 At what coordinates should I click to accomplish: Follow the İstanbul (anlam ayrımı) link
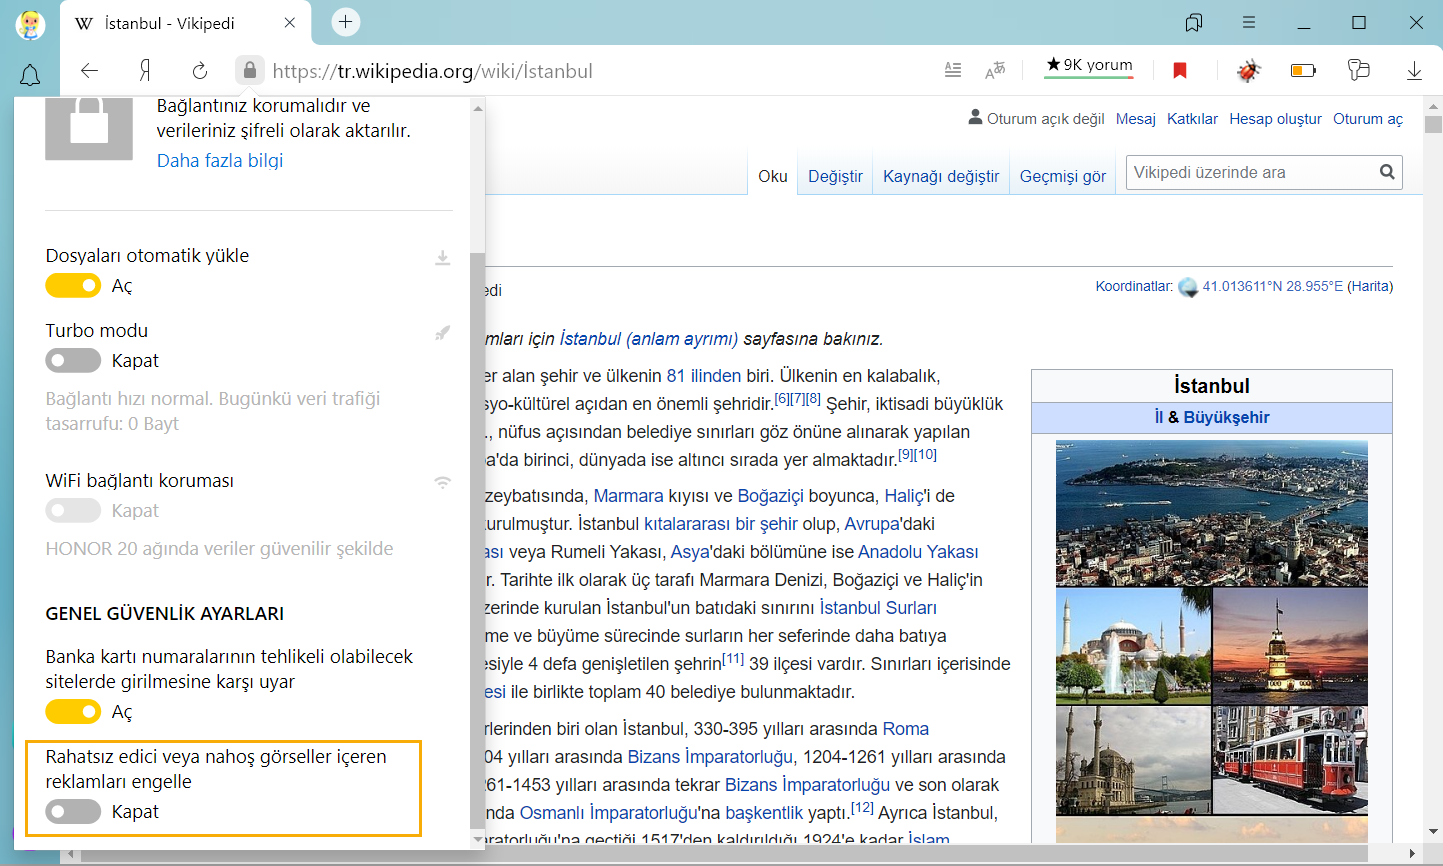coord(649,339)
